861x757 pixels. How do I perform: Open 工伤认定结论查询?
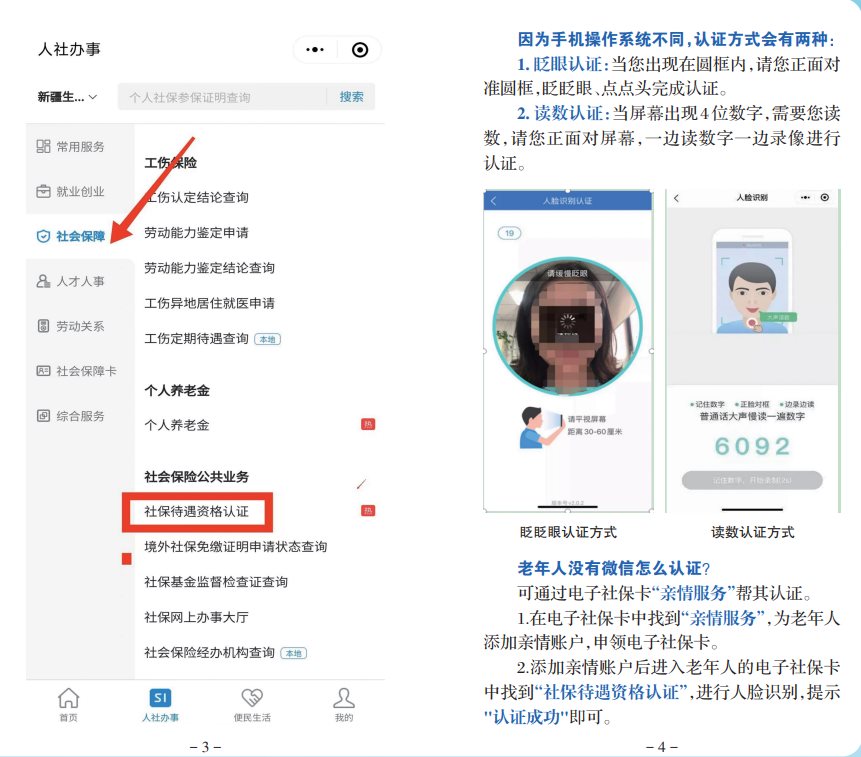click(197, 198)
